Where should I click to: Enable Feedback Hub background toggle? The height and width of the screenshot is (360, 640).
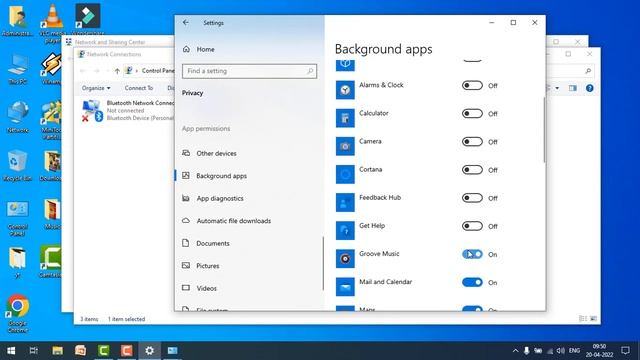pyautogui.click(x=472, y=198)
